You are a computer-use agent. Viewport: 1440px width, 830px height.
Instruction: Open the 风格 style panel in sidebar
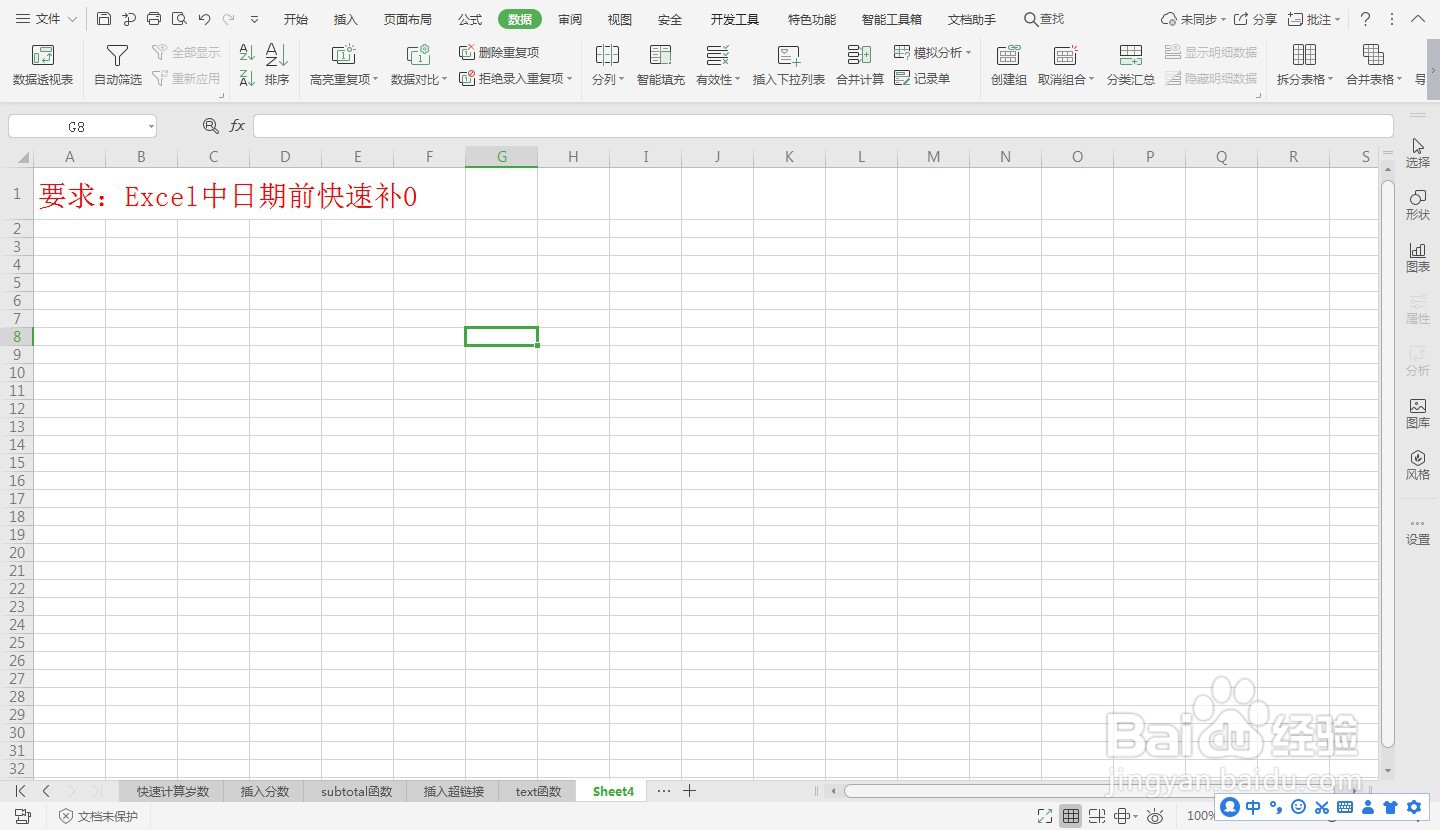click(1418, 465)
